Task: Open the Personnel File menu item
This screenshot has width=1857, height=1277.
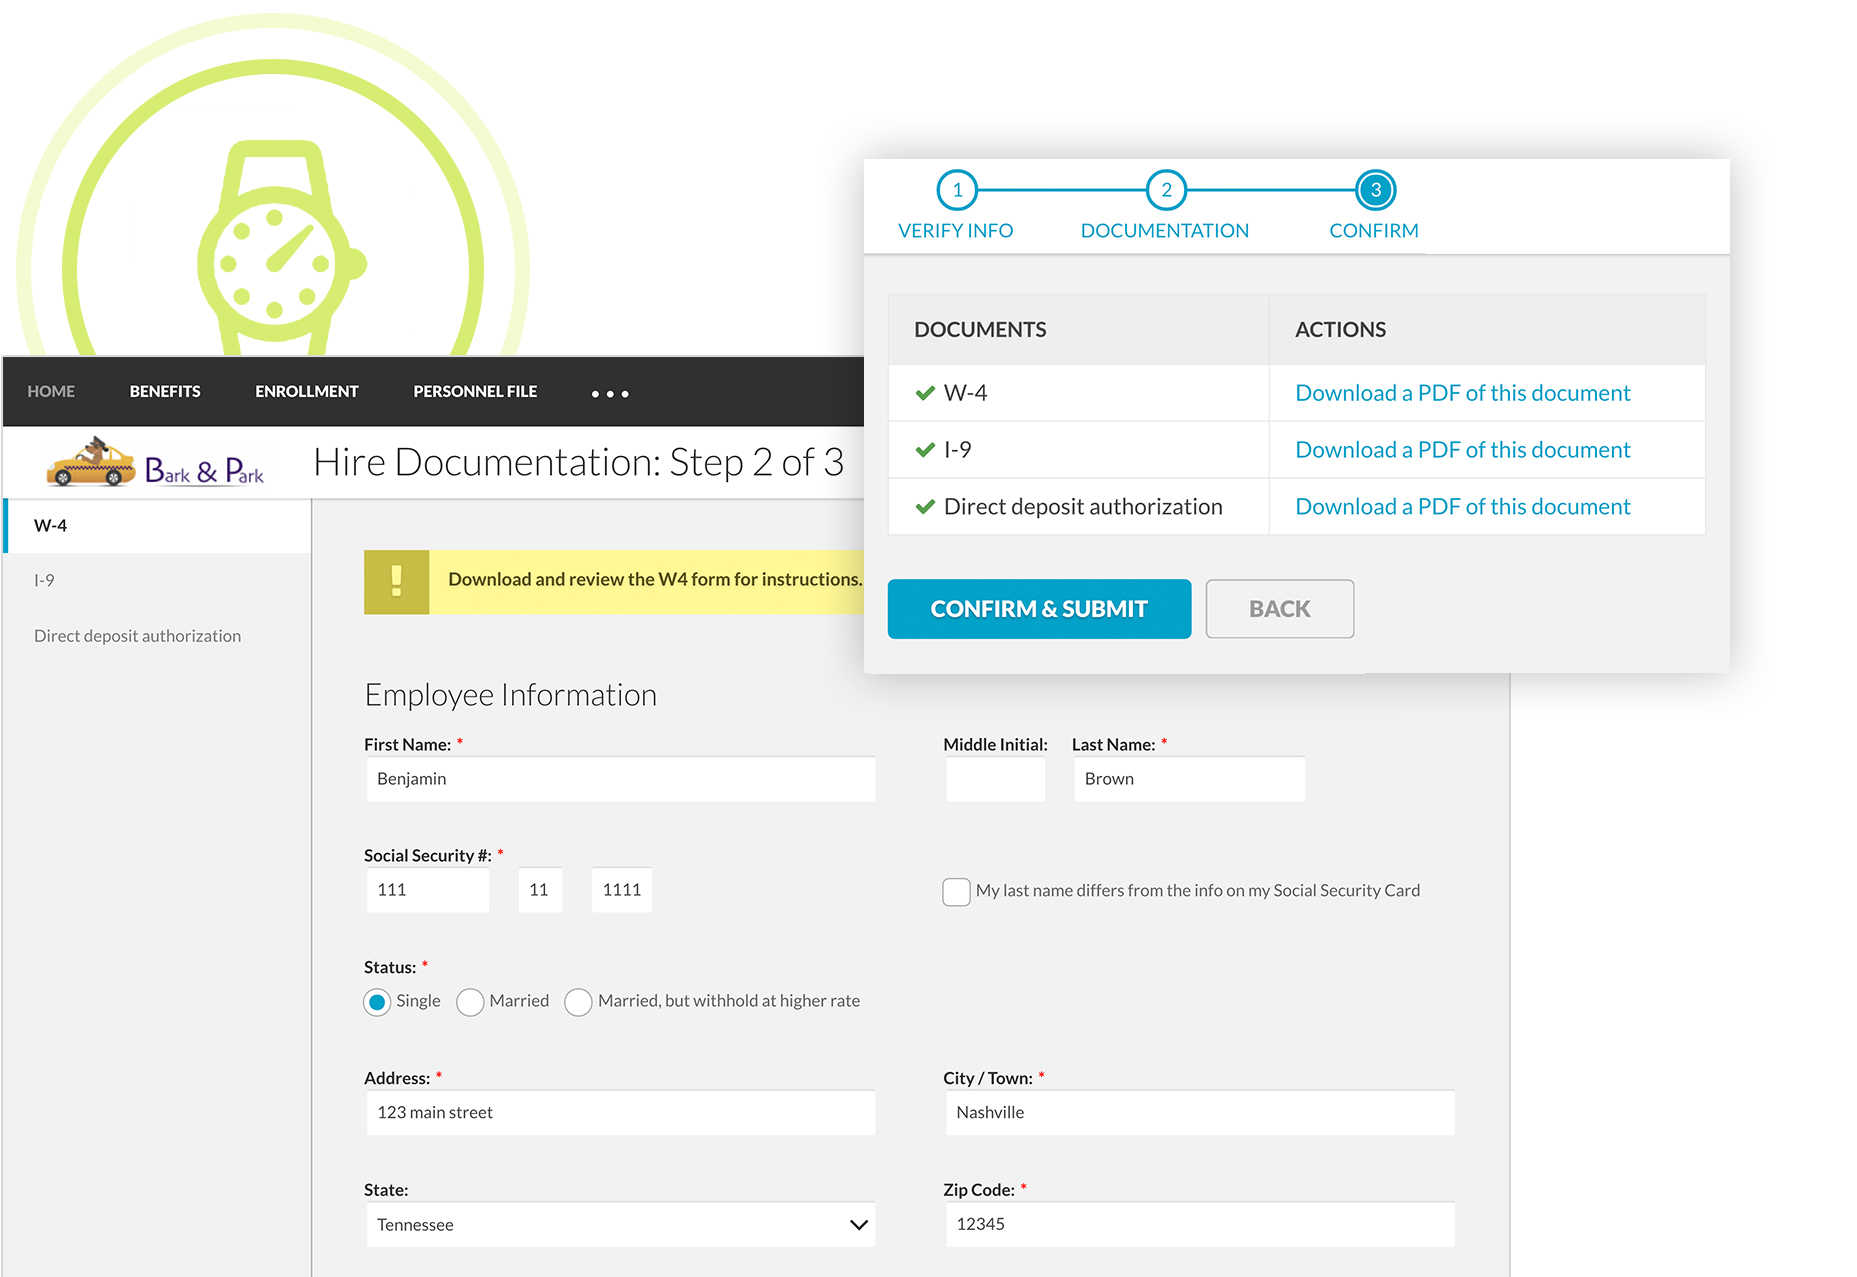Action: tap(475, 392)
